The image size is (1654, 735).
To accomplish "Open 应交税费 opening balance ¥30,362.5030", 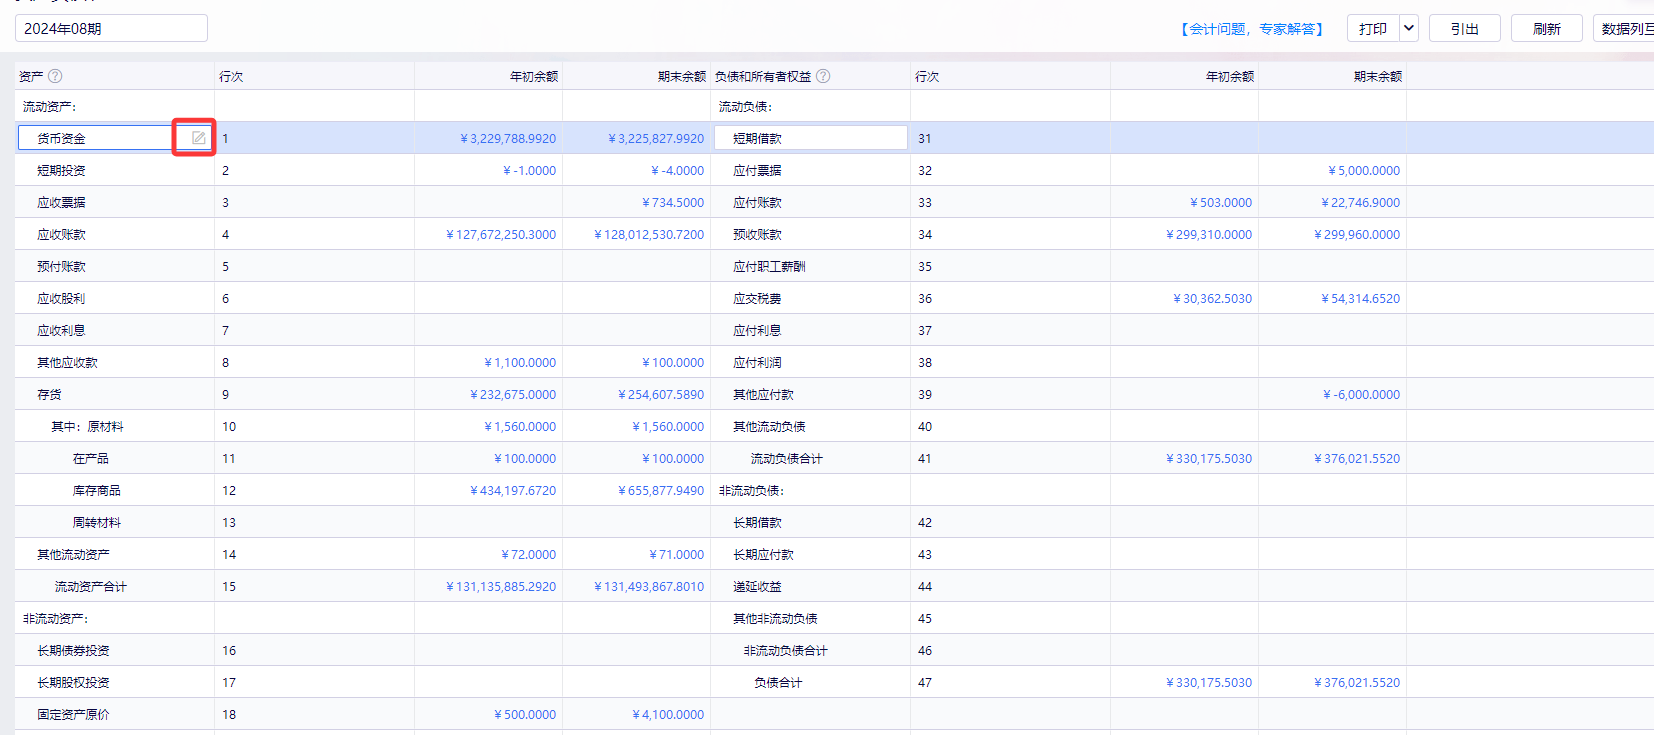I will click(1212, 299).
